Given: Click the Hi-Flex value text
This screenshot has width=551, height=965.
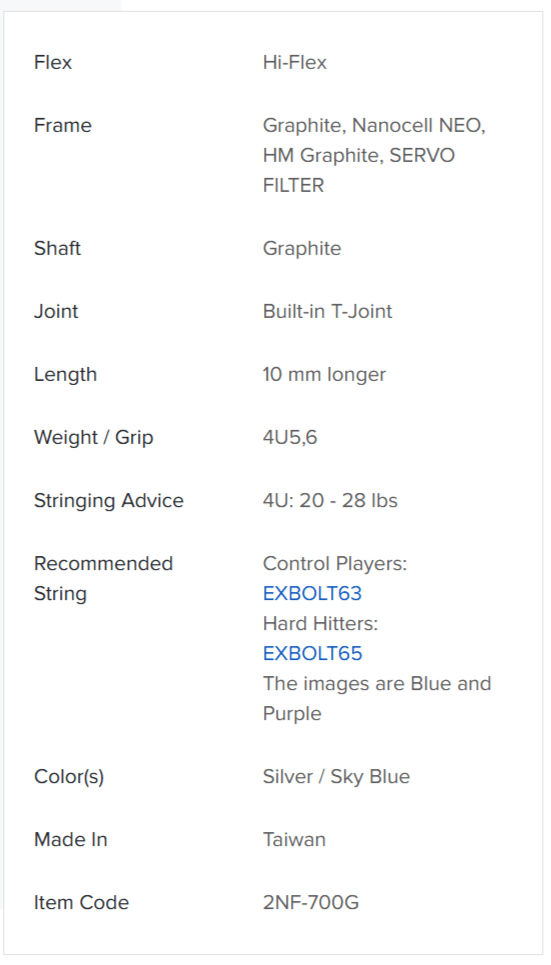Looking at the screenshot, I should click(294, 62).
